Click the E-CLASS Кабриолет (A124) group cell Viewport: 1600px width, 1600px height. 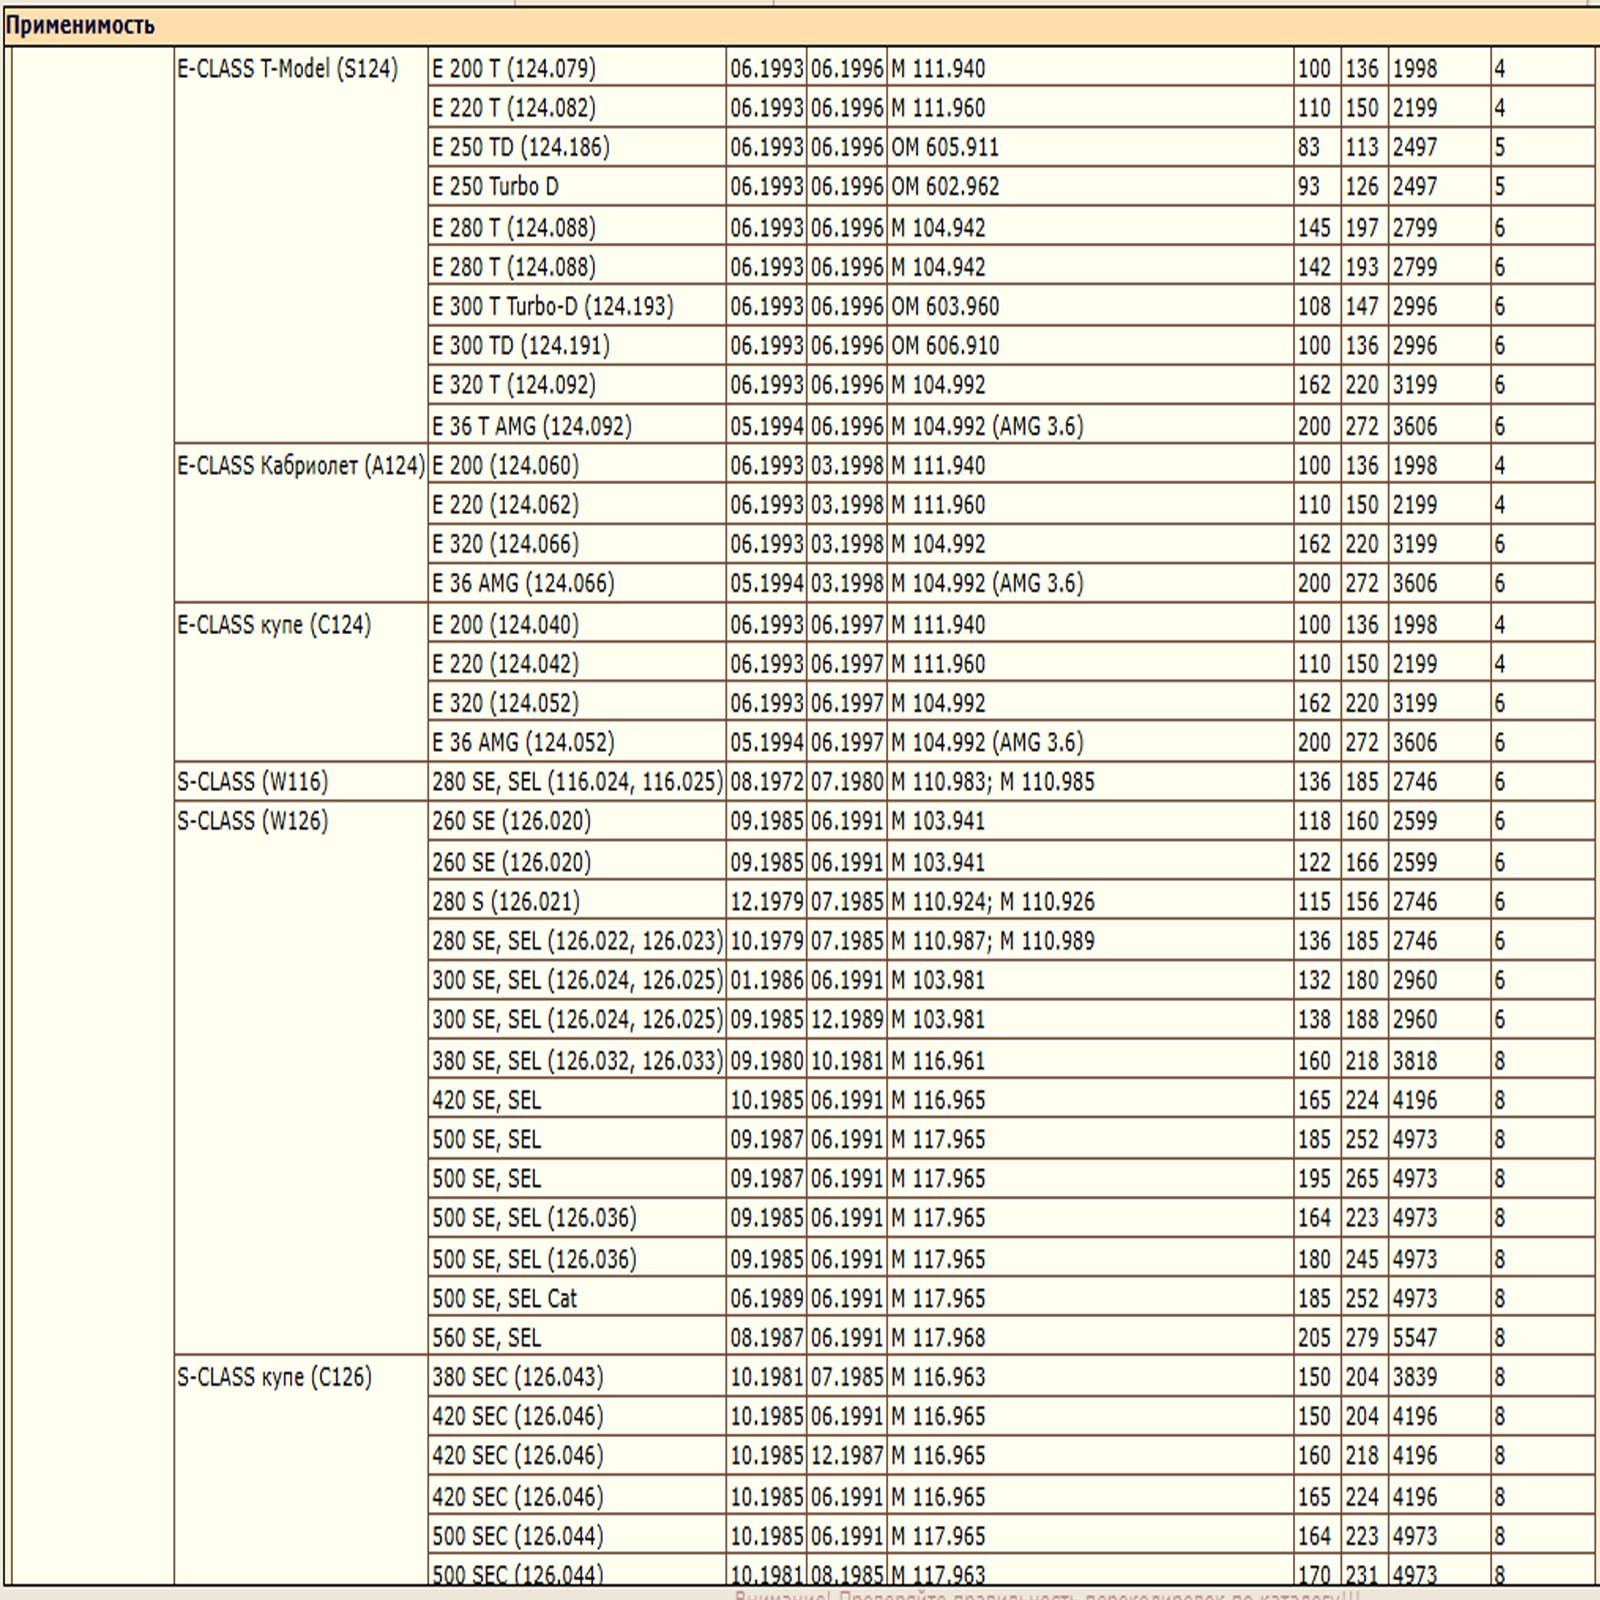[x=301, y=524]
